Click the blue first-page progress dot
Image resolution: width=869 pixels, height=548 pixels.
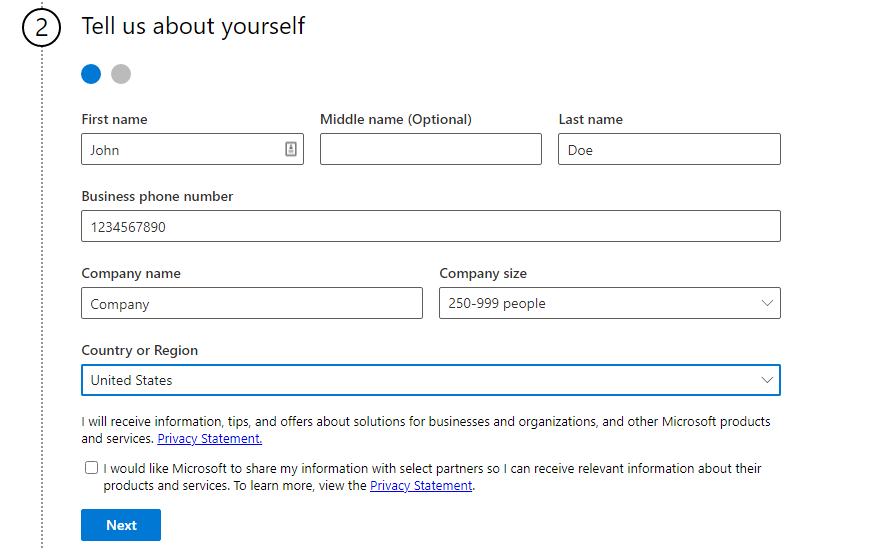[x=91, y=74]
